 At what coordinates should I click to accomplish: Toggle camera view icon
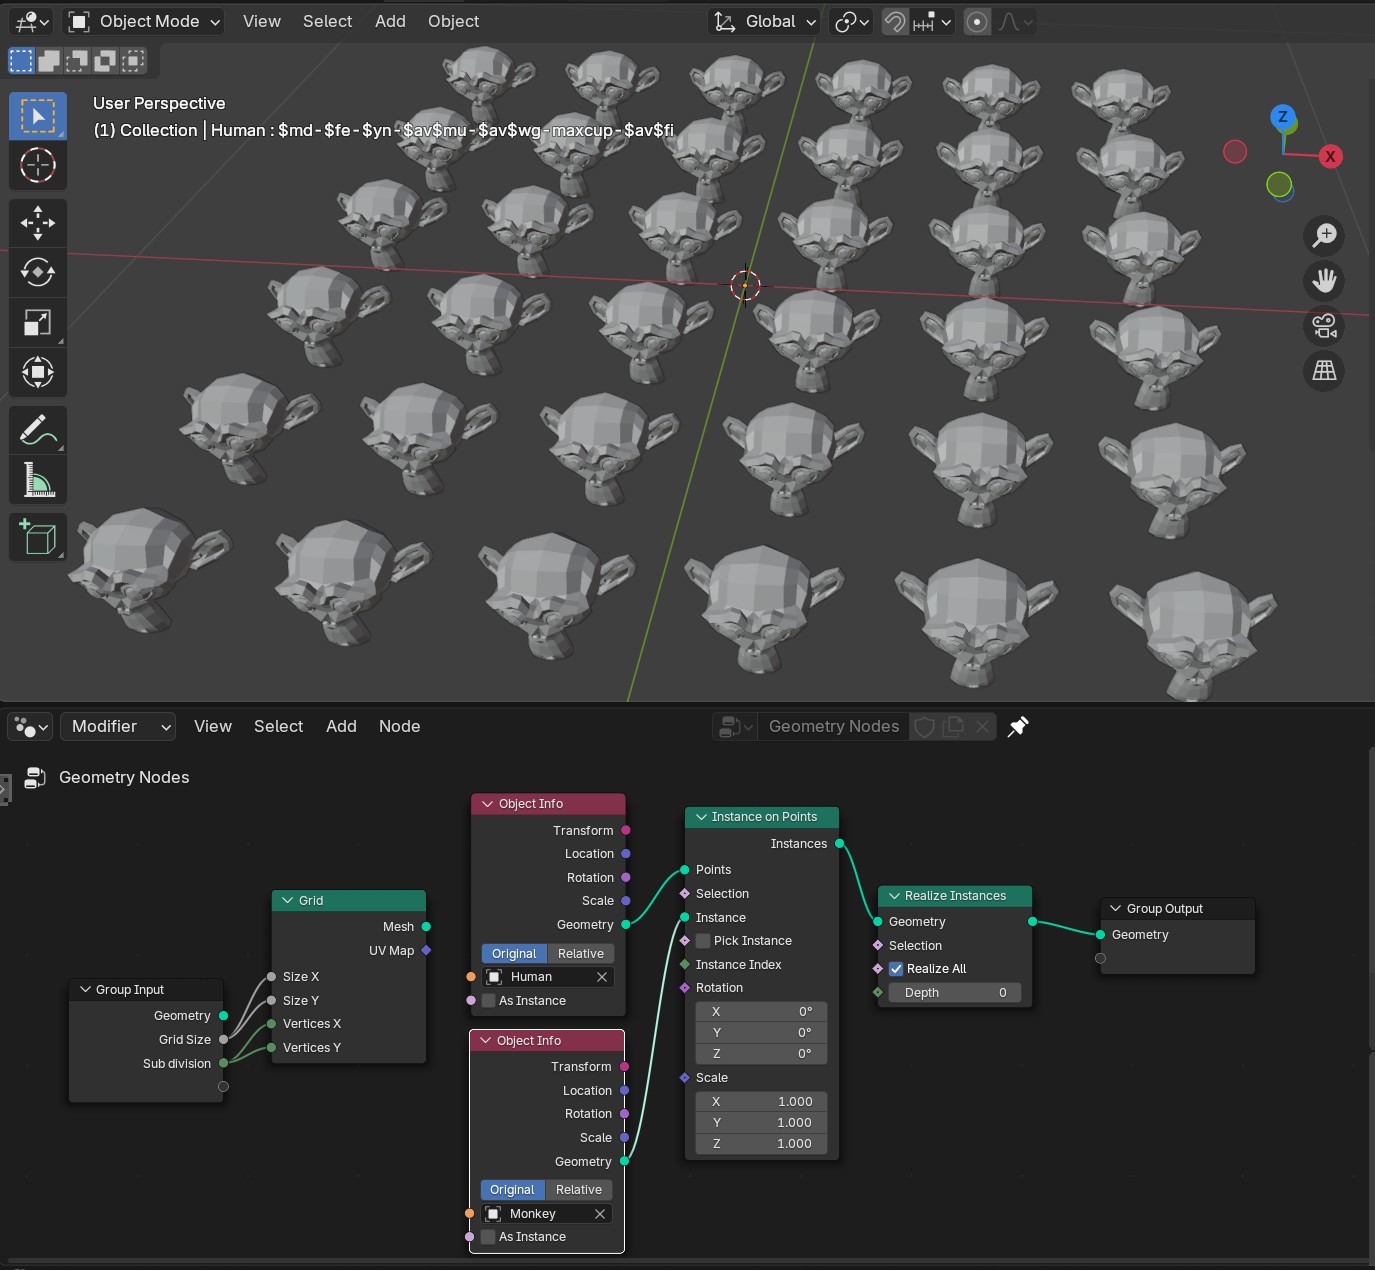click(1324, 326)
